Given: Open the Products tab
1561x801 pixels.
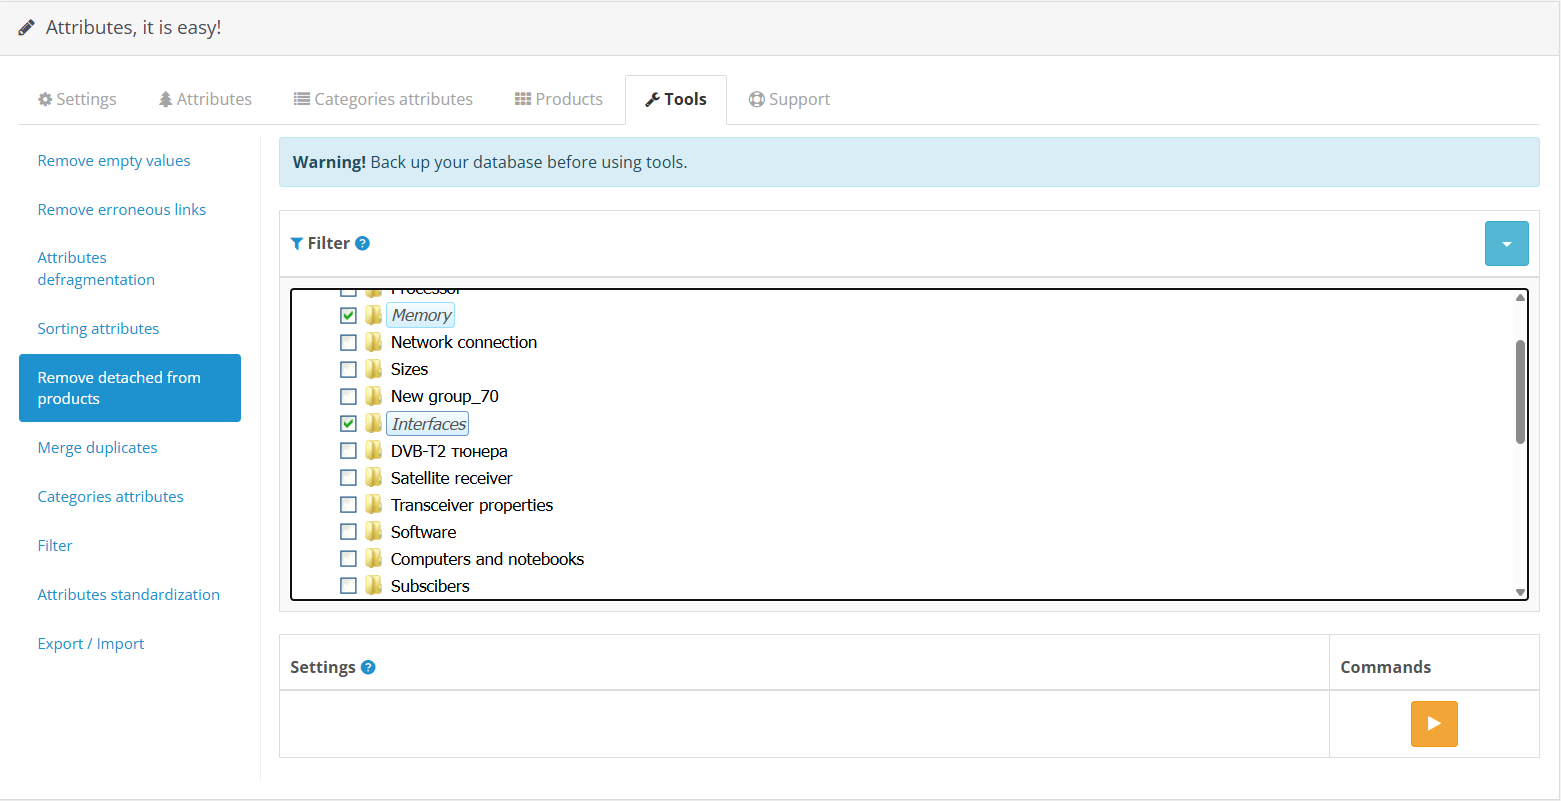Looking at the screenshot, I should tap(559, 99).
